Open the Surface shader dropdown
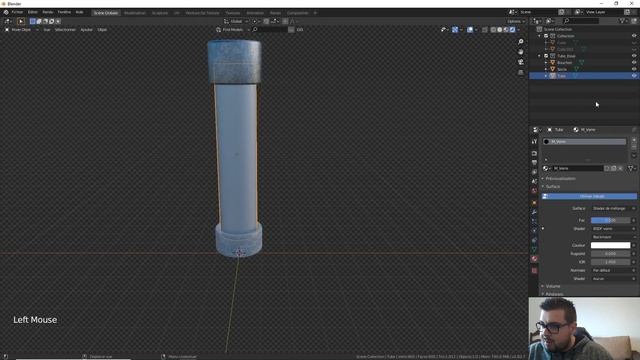This screenshot has width=640, height=360. click(613, 209)
